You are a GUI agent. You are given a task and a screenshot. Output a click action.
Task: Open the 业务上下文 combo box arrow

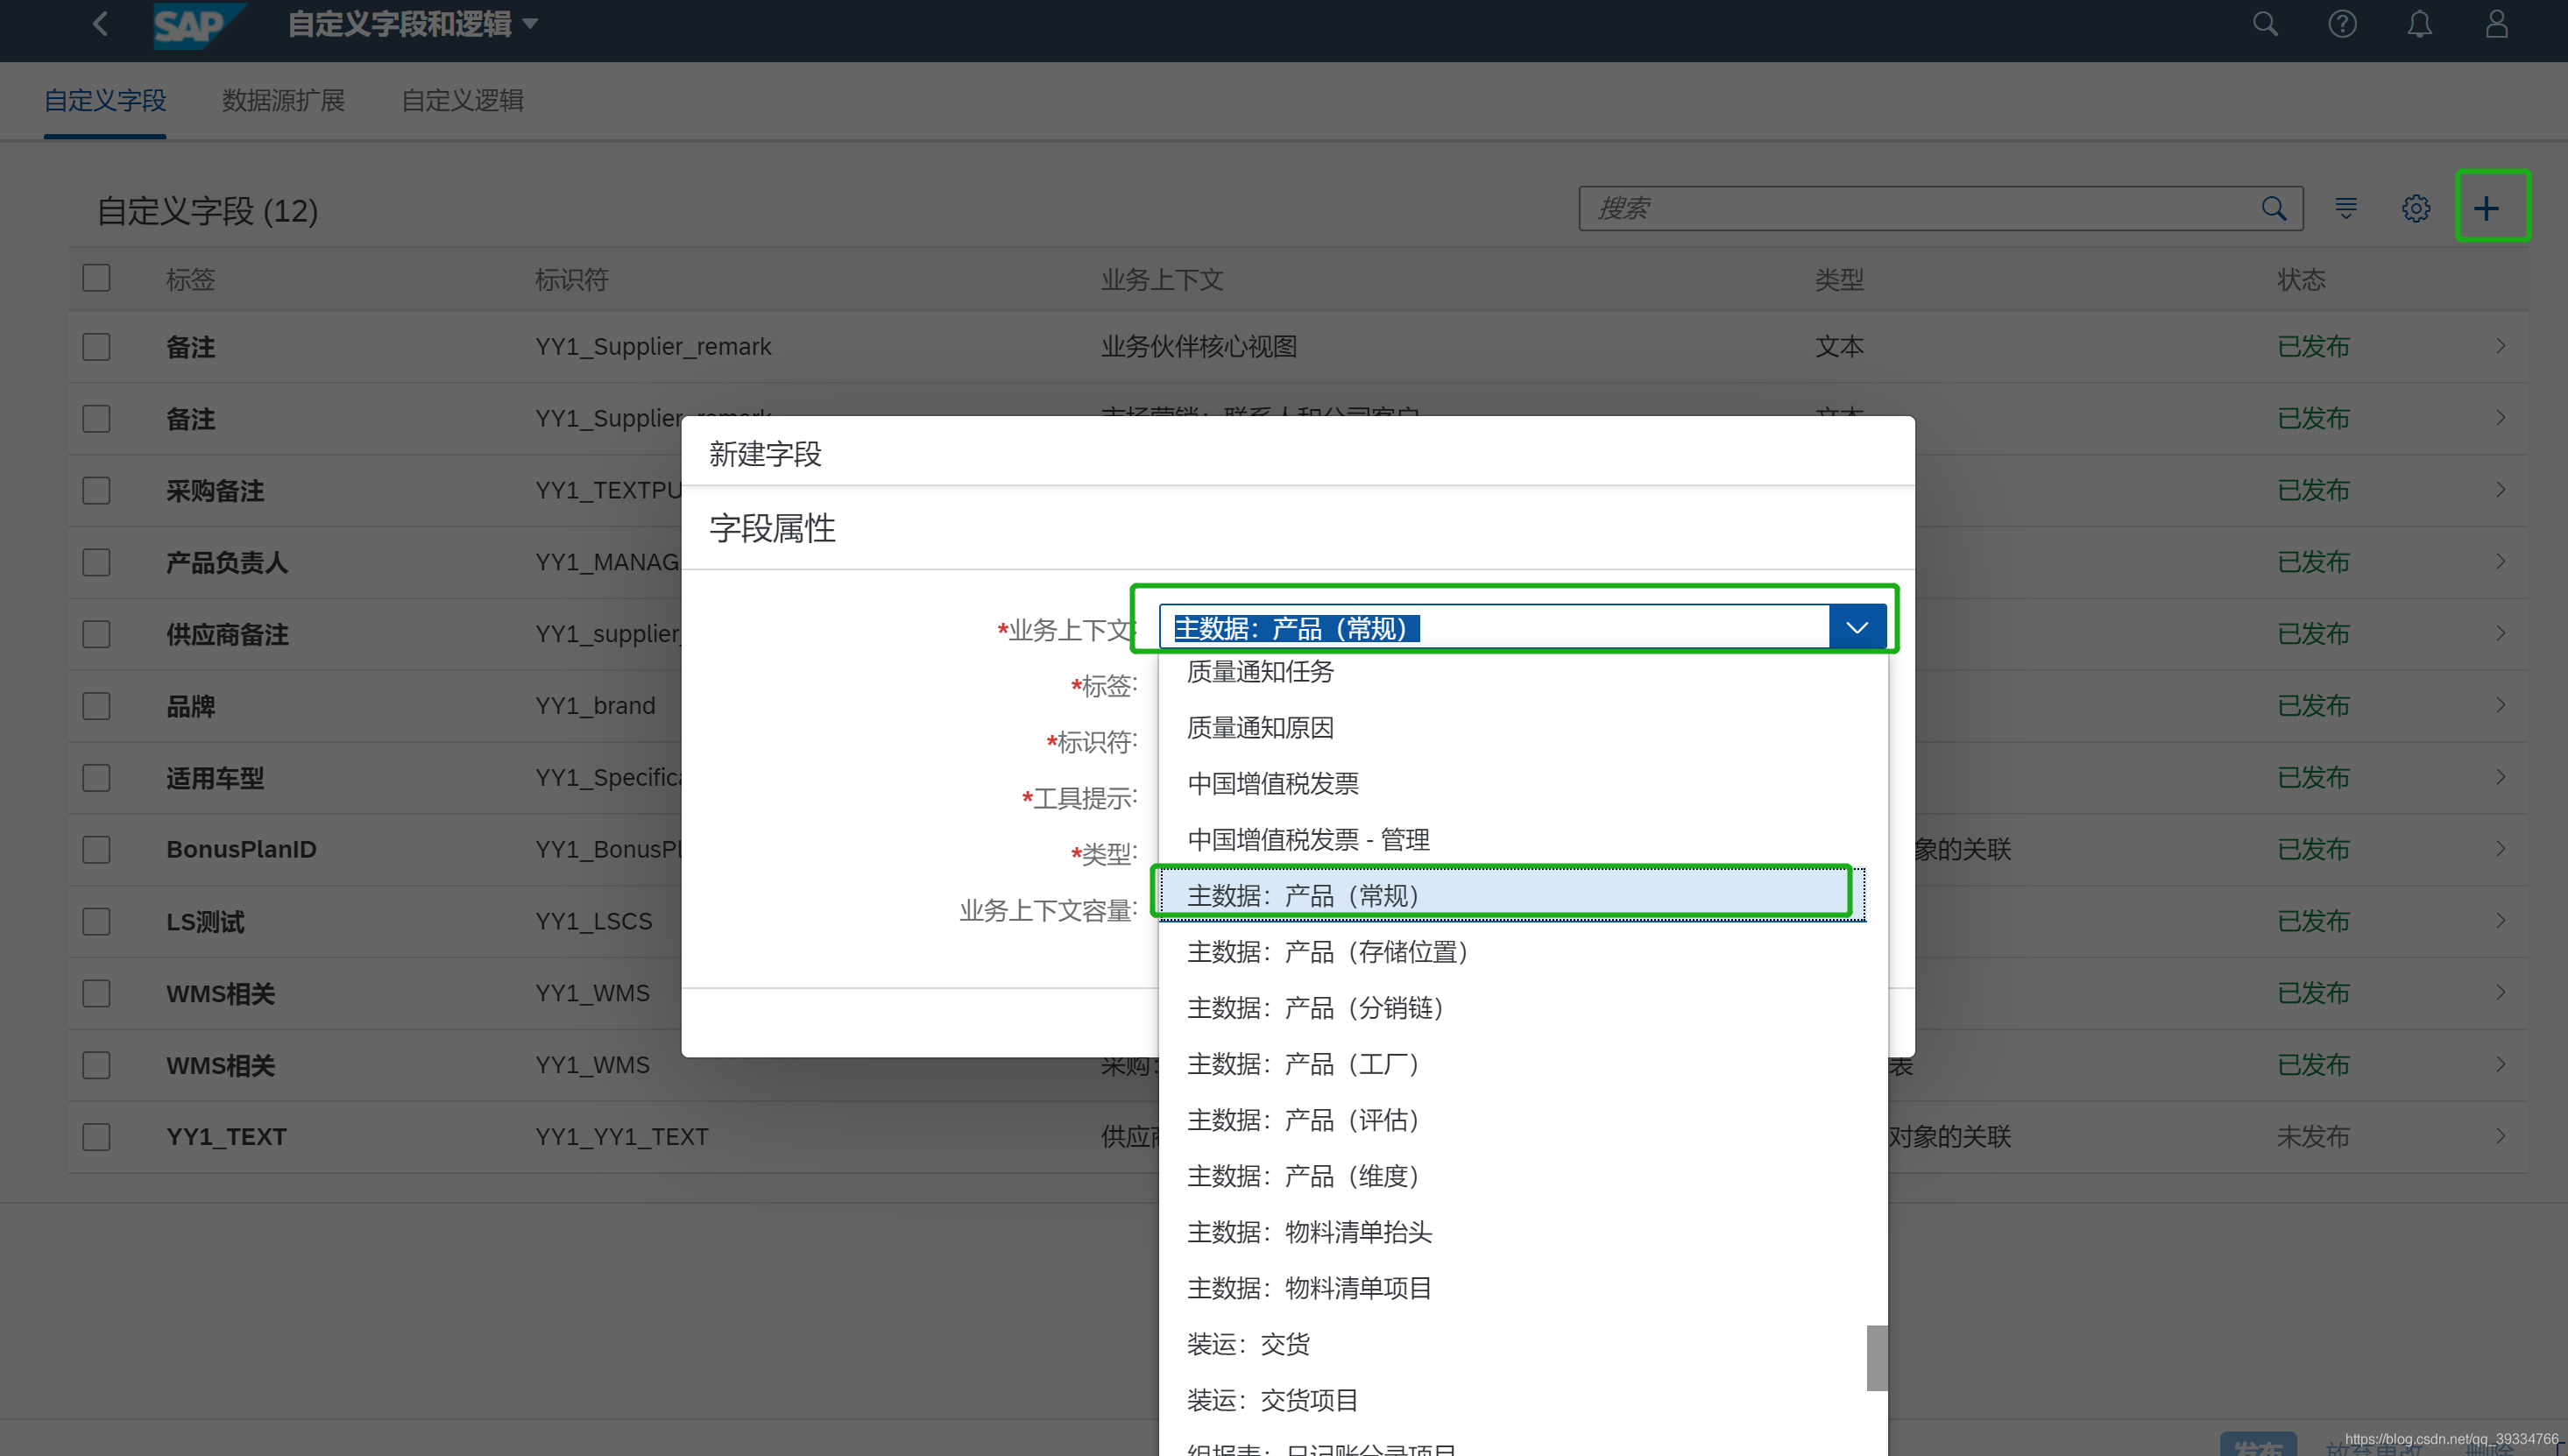pyautogui.click(x=1857, y=628)
